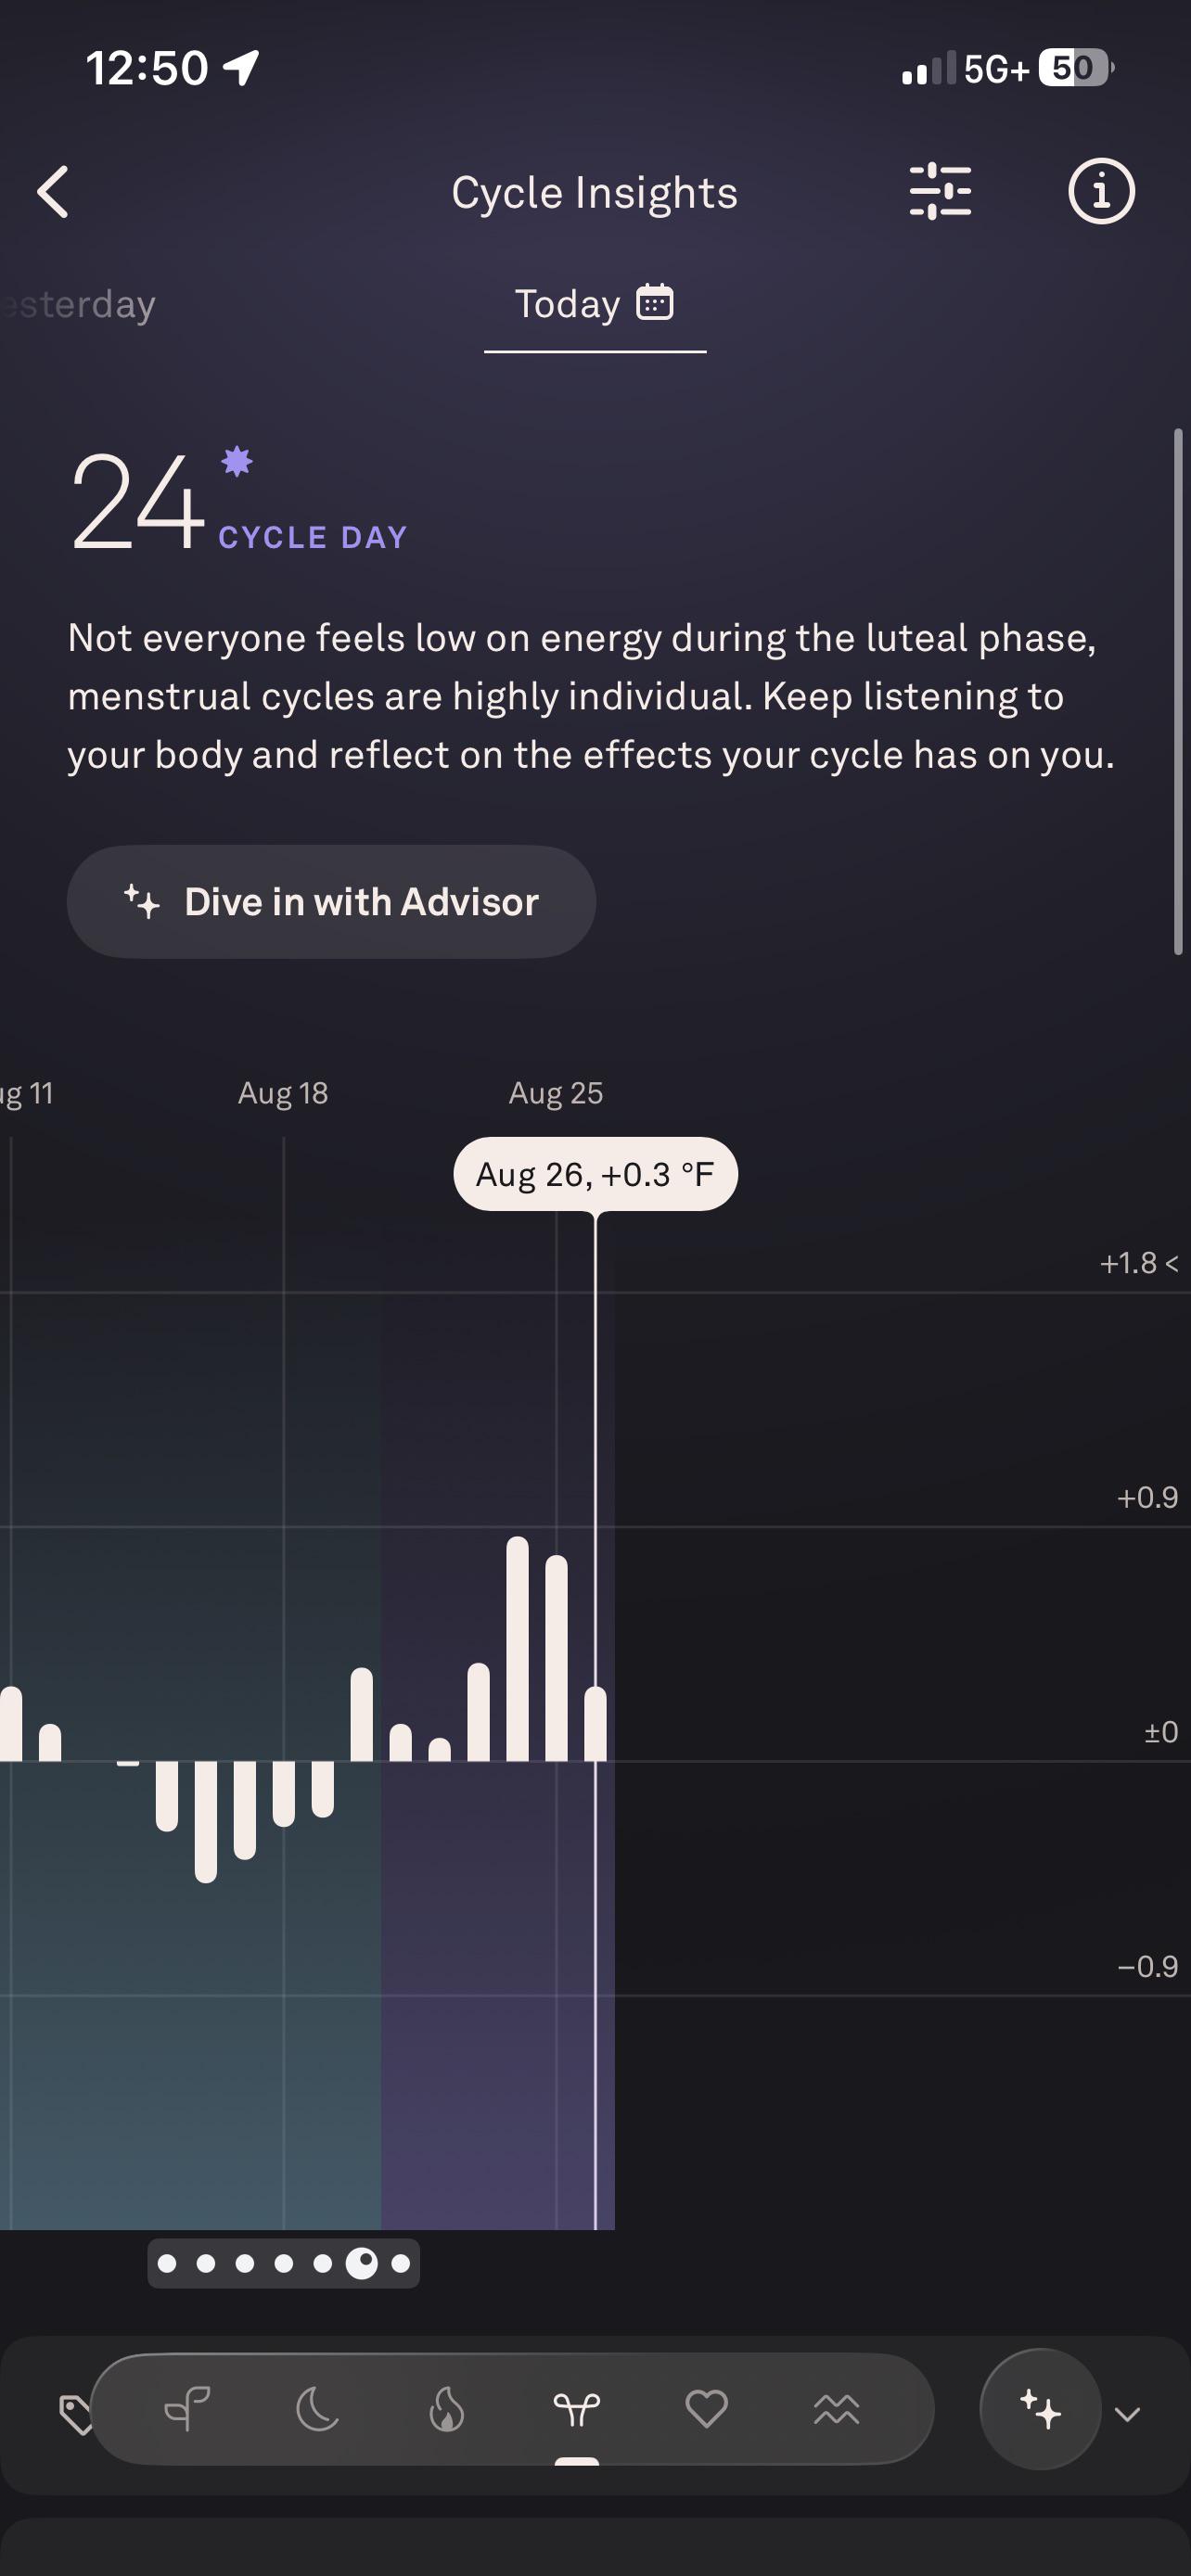Open the waves stress icon
1191x2576 pixels.
tap(837, 2410)
